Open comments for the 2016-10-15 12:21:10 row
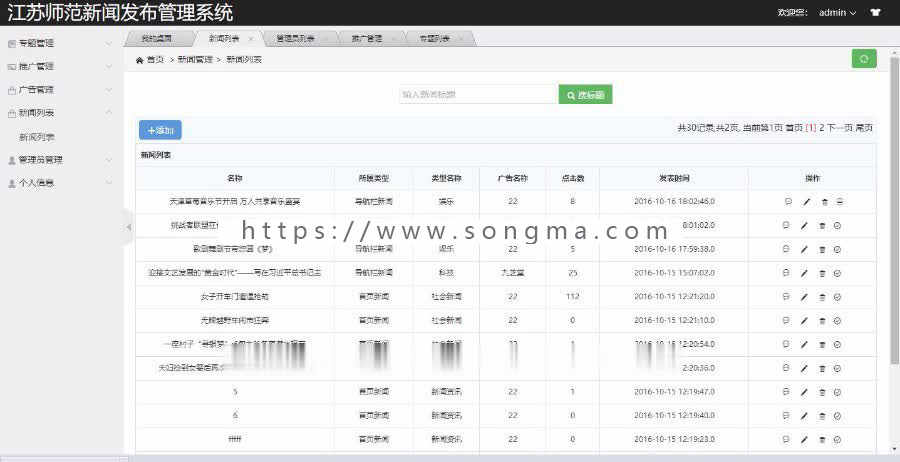 (786, 320)
